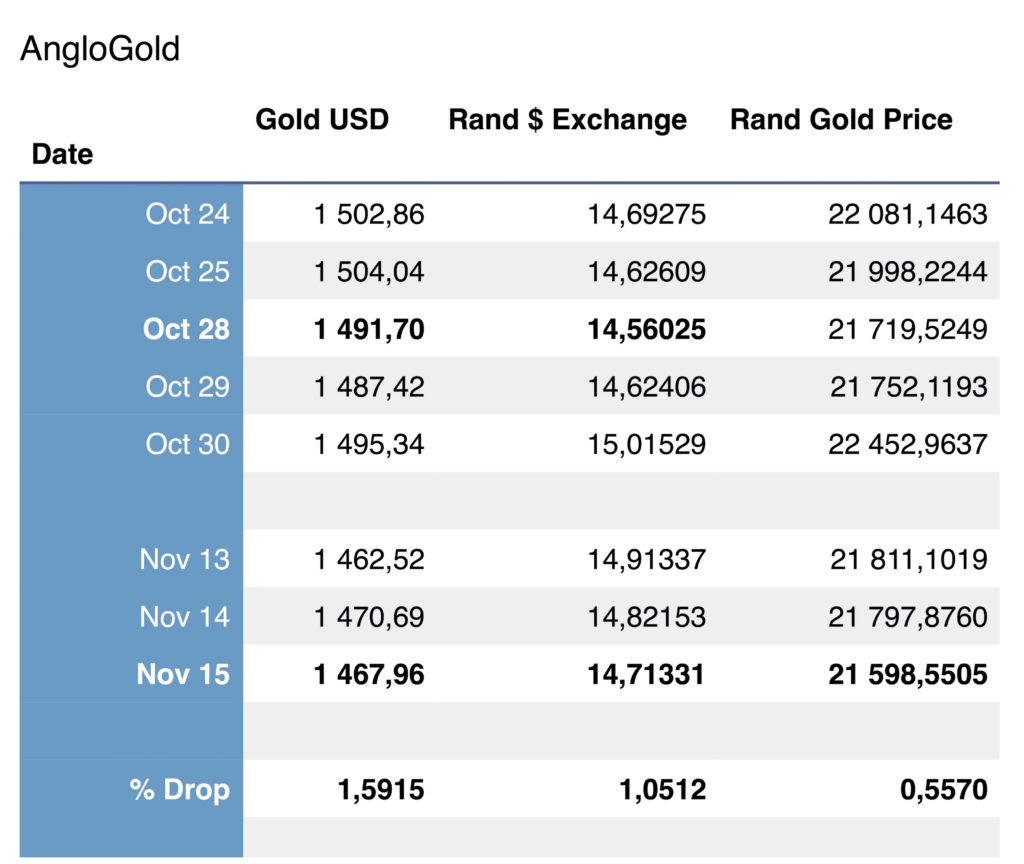This screenshot has width=1024, height=864.
Task: Click gold price 1 470,69
Action: click(x=369, y=617)
